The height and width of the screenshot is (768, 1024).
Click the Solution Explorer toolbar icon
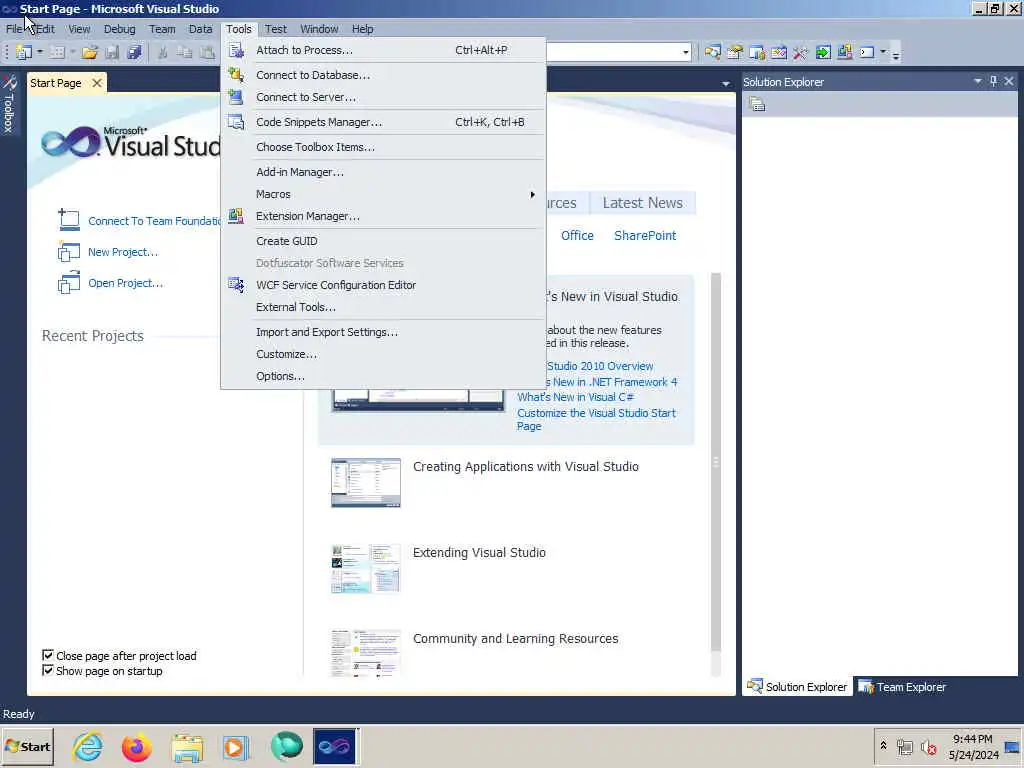point(712,52)
